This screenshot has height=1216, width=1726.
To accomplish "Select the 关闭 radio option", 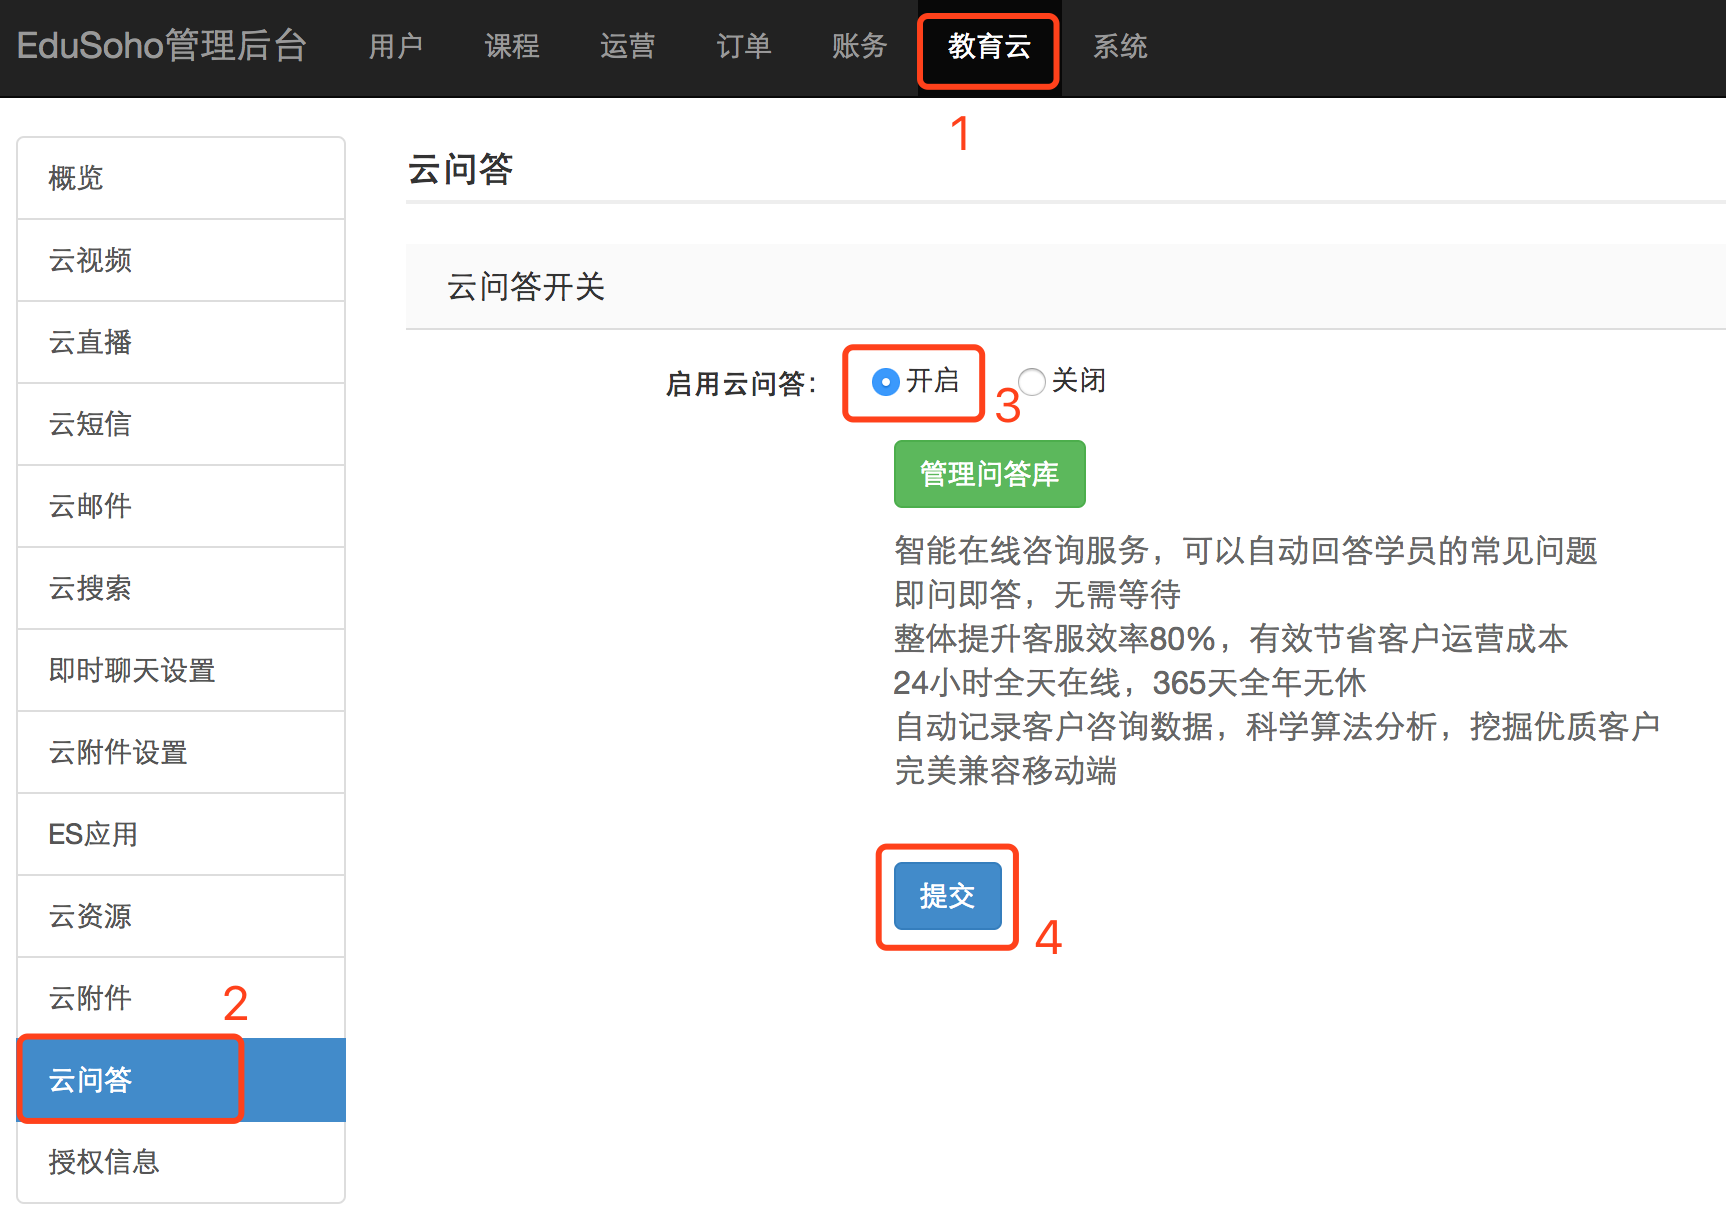I will tap(1032, 382).
